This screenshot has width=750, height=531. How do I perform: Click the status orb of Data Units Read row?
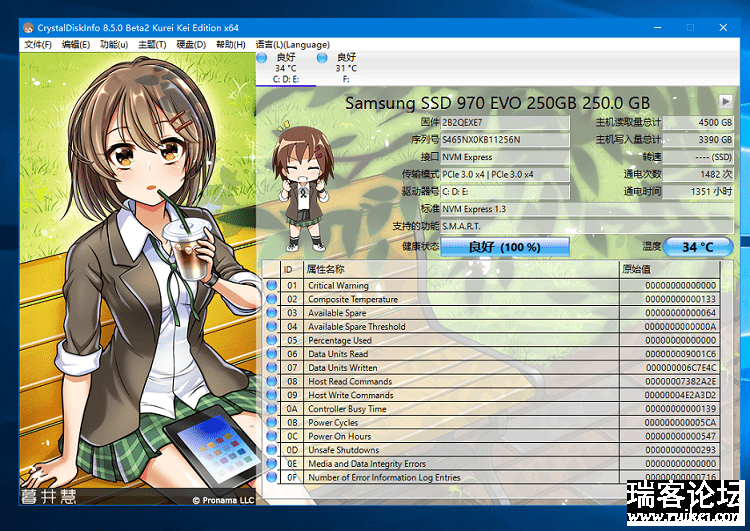272,354
